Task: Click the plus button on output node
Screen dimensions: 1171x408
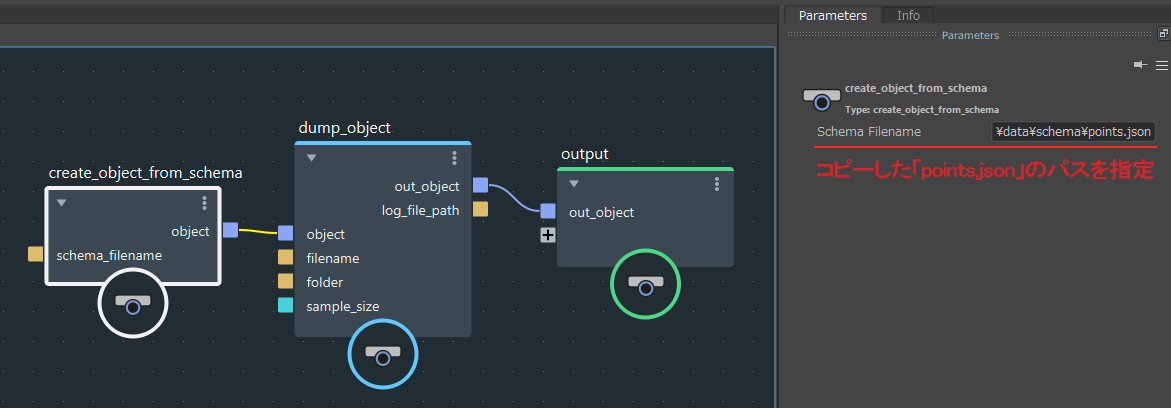Action: (x=548, y=235)
